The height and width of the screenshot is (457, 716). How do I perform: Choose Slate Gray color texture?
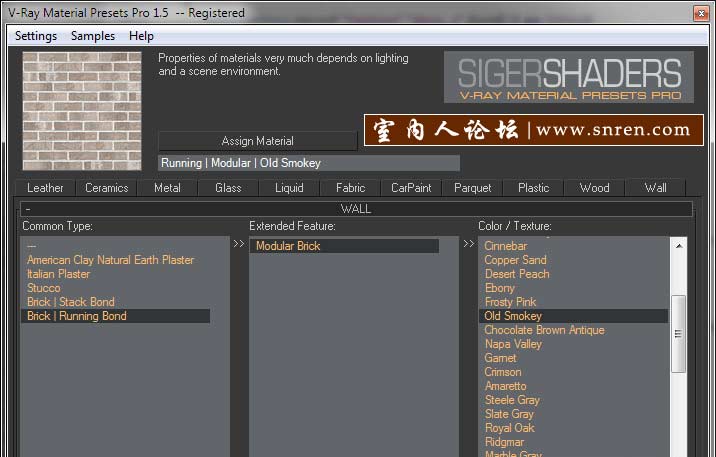[x=509, y=414]
